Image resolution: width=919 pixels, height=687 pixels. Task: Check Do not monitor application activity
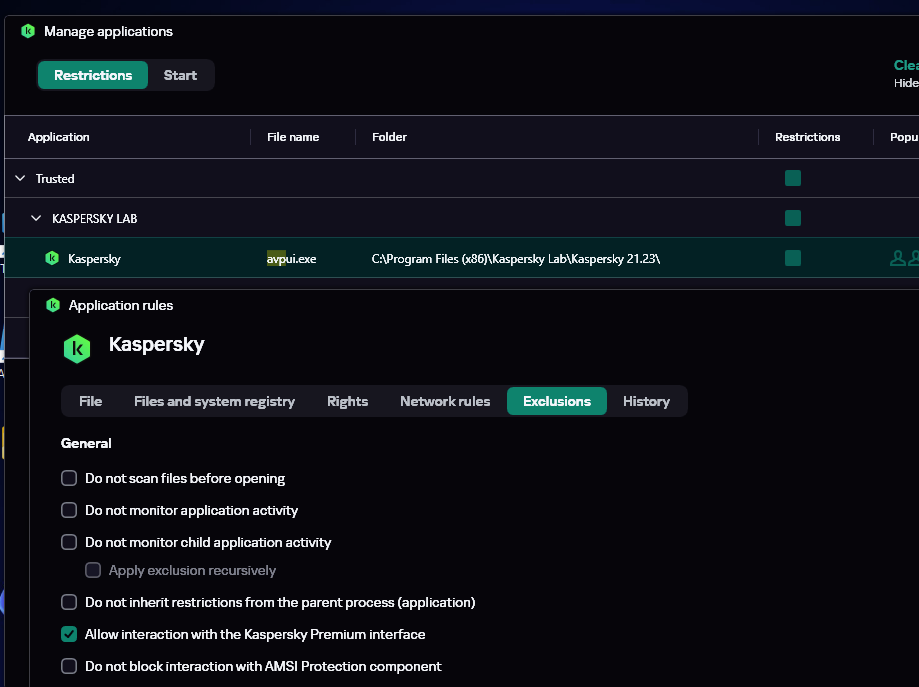click(x=69, y=511)
